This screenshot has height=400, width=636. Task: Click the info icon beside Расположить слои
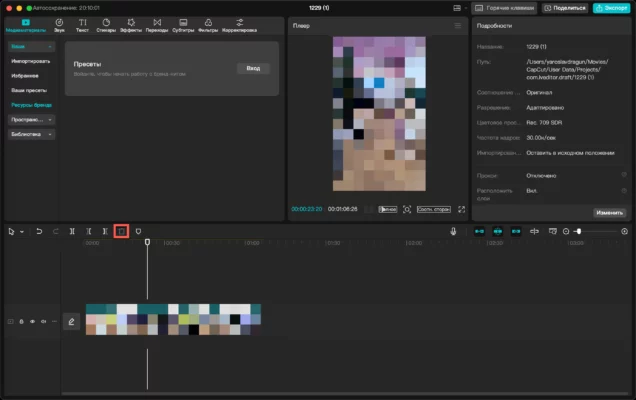624,190
